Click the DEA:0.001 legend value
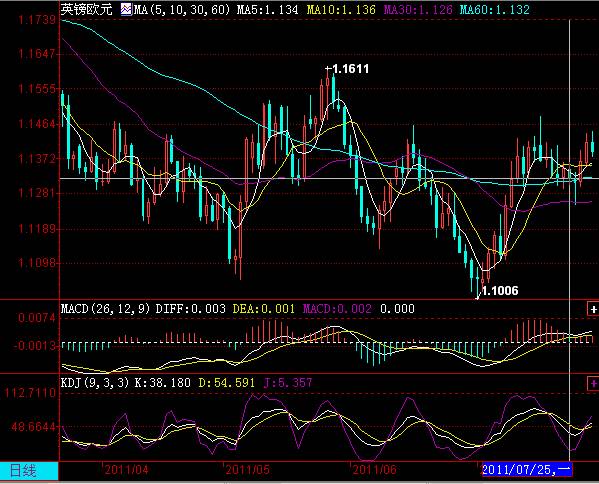This screenshot has width=599, height=484. coord(264,309)
